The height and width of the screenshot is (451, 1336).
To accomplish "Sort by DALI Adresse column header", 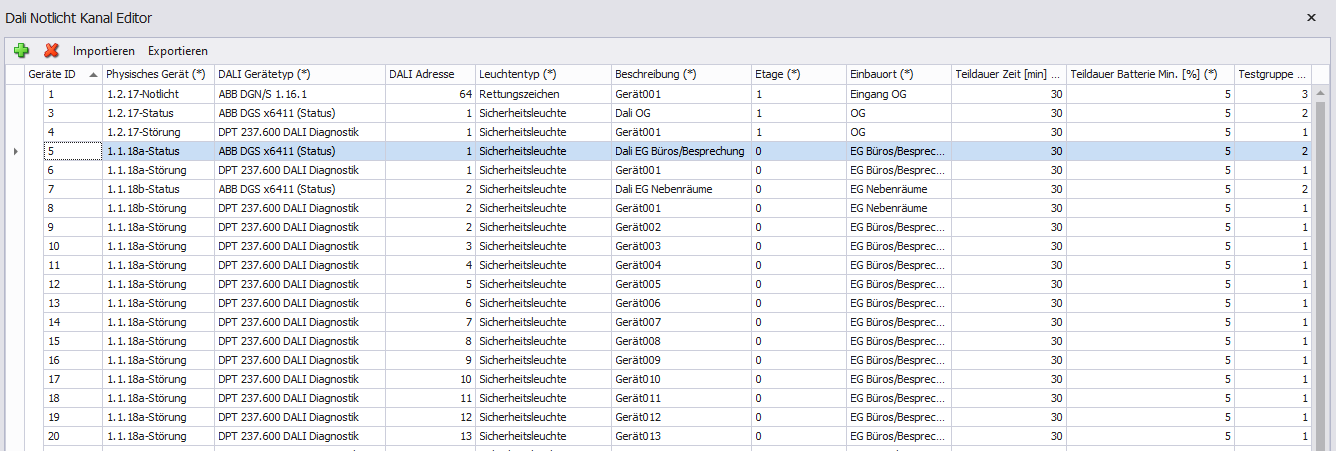I will [x=430, y=74].
